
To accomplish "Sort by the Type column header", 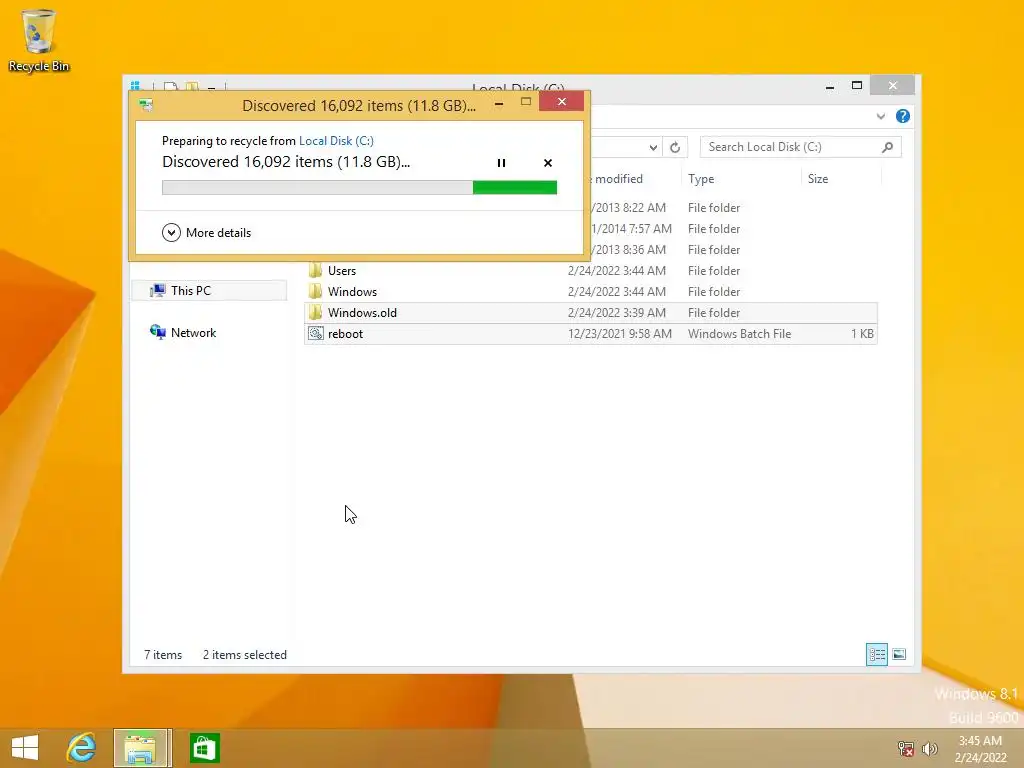I will click(741, 179).
